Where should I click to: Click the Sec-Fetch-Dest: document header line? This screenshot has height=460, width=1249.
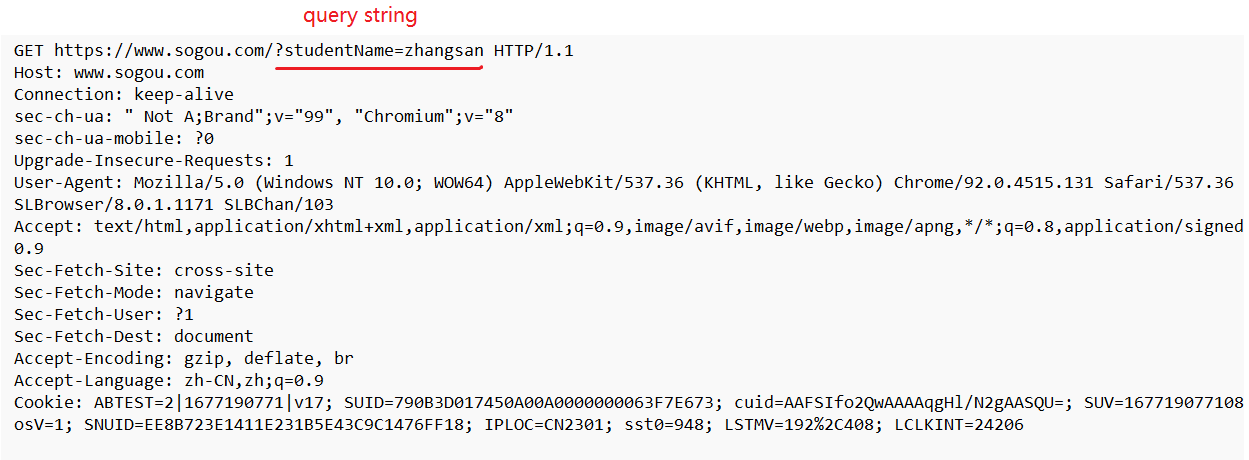tap(134, 336)
